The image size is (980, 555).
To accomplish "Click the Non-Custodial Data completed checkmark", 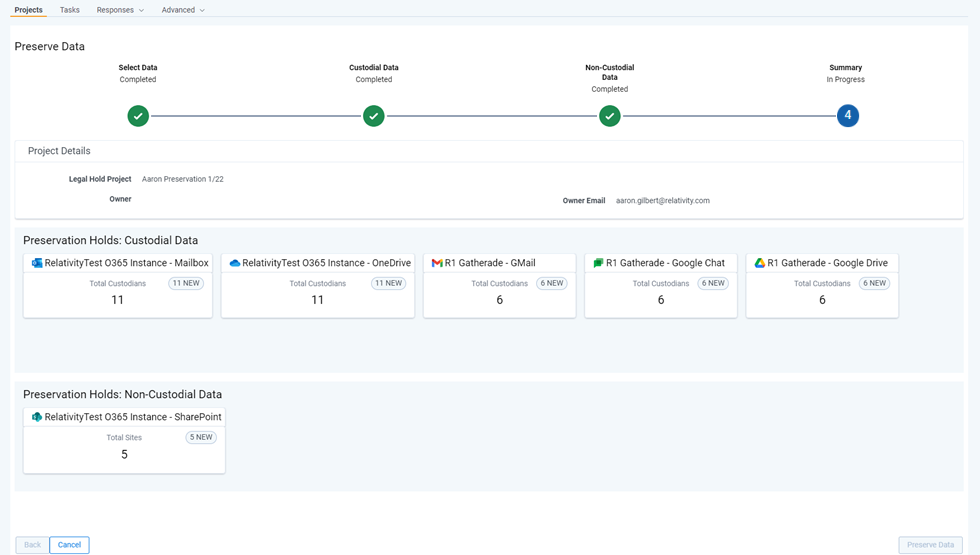I will (x=609, y=116).
